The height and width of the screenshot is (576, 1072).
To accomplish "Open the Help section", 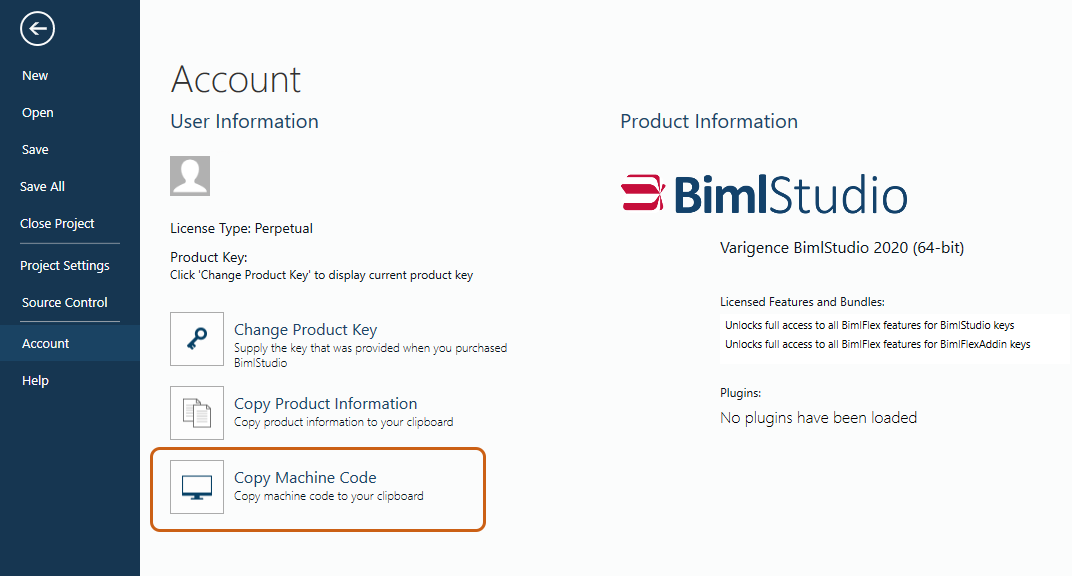I will pos(36,381).
